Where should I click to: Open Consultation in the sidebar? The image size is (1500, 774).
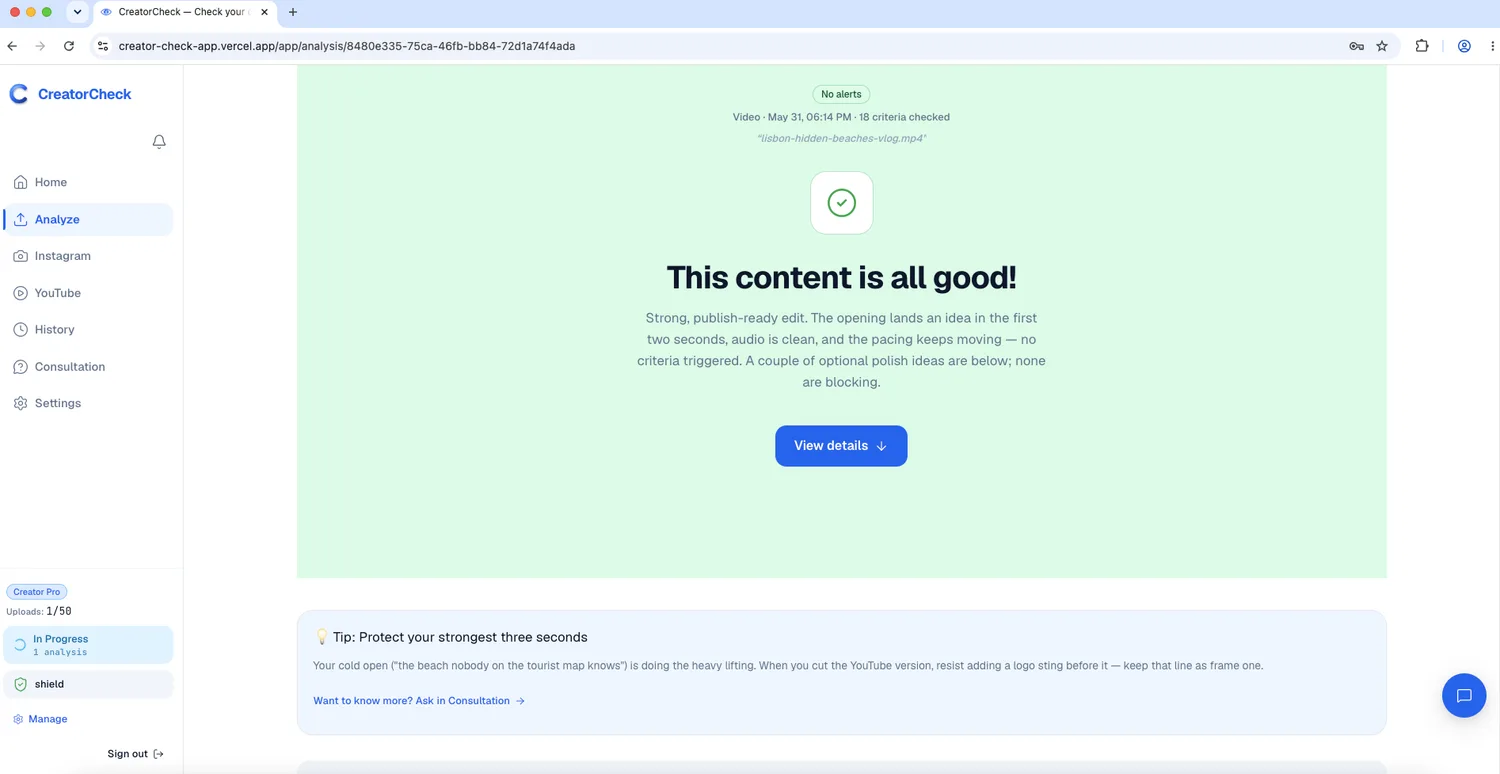(88, 366)
